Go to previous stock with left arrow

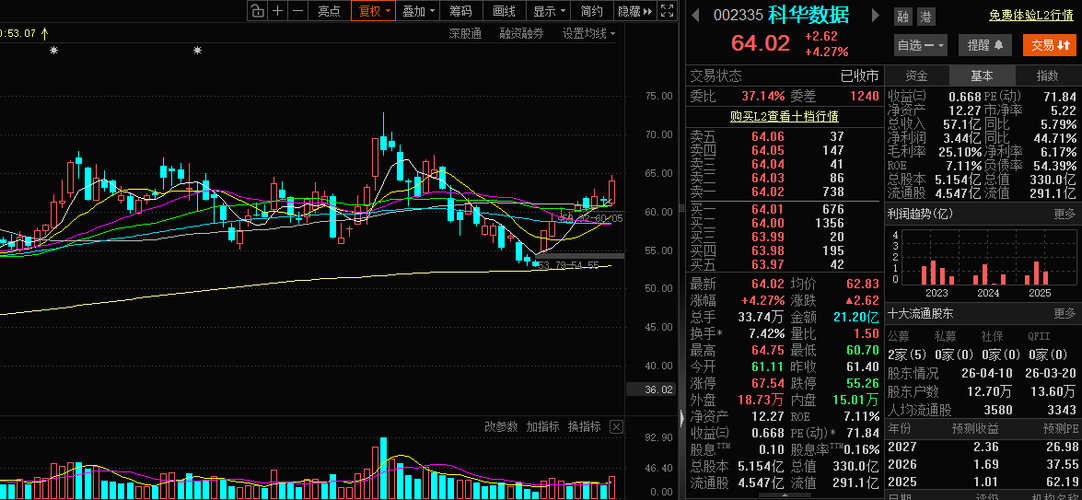(x=696, y=15)
